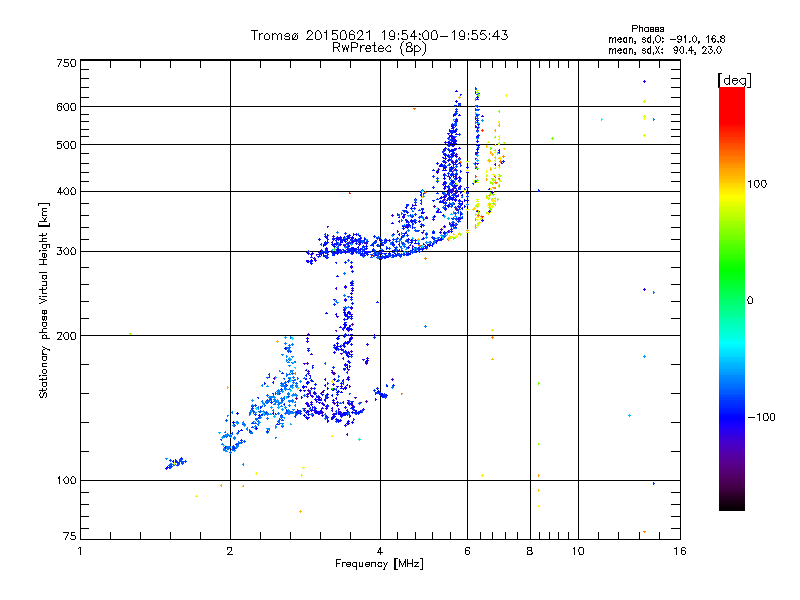Click the x-axis tick label '16'
The image size is (800, 600).
tap(680, 552)
